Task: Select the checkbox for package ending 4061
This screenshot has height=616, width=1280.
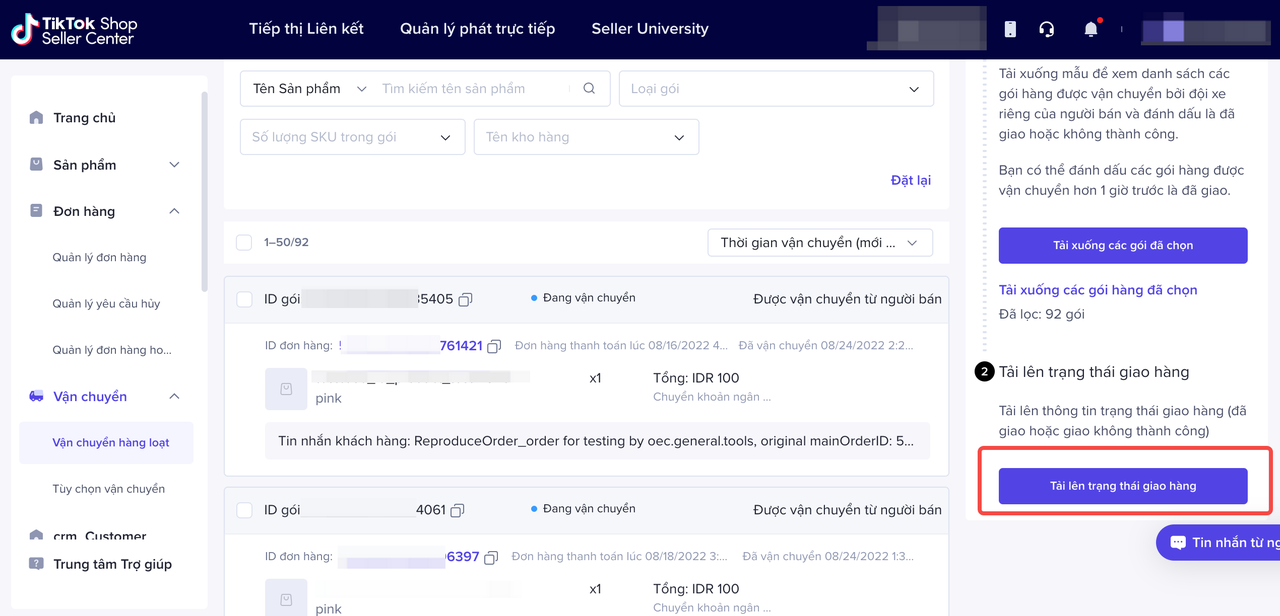Action: tap(244, 510)
